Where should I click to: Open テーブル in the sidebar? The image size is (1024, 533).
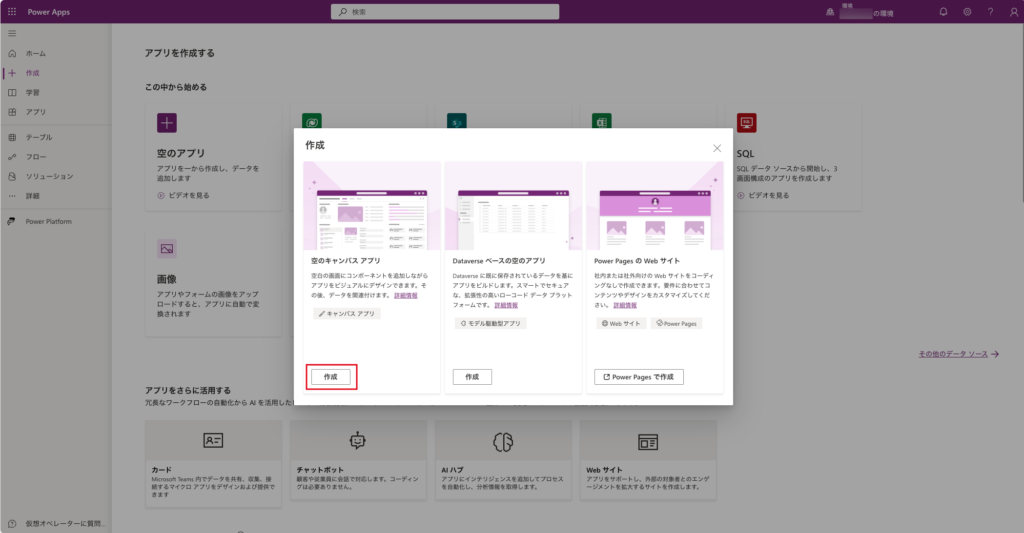tap(39, 137)
